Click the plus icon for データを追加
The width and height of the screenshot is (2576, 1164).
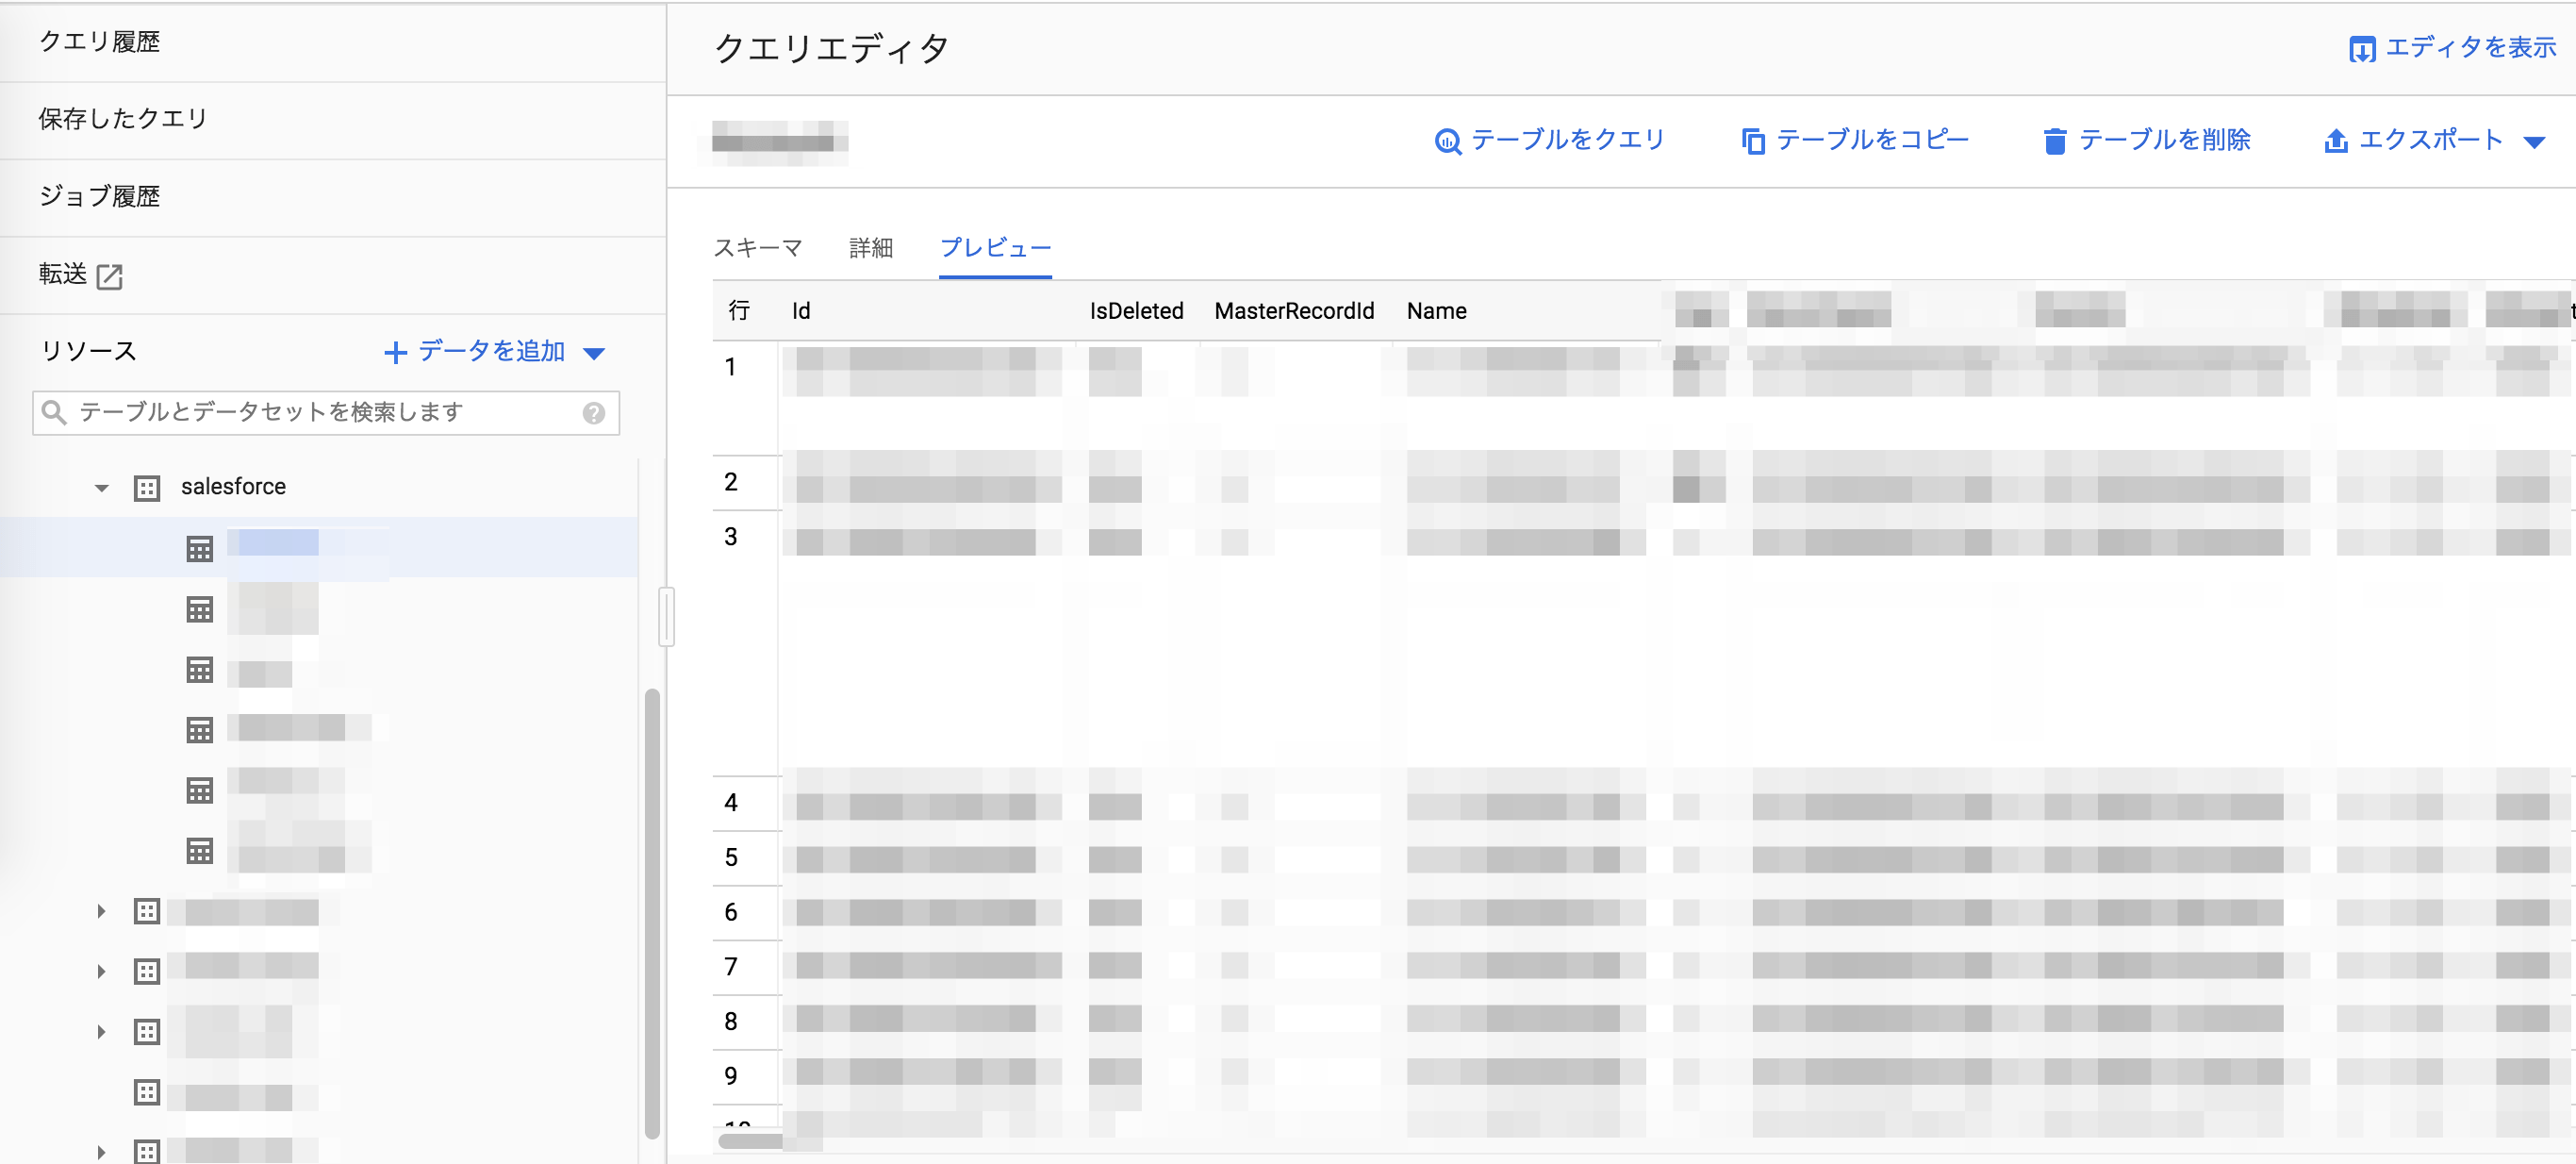tap(395, 352)
